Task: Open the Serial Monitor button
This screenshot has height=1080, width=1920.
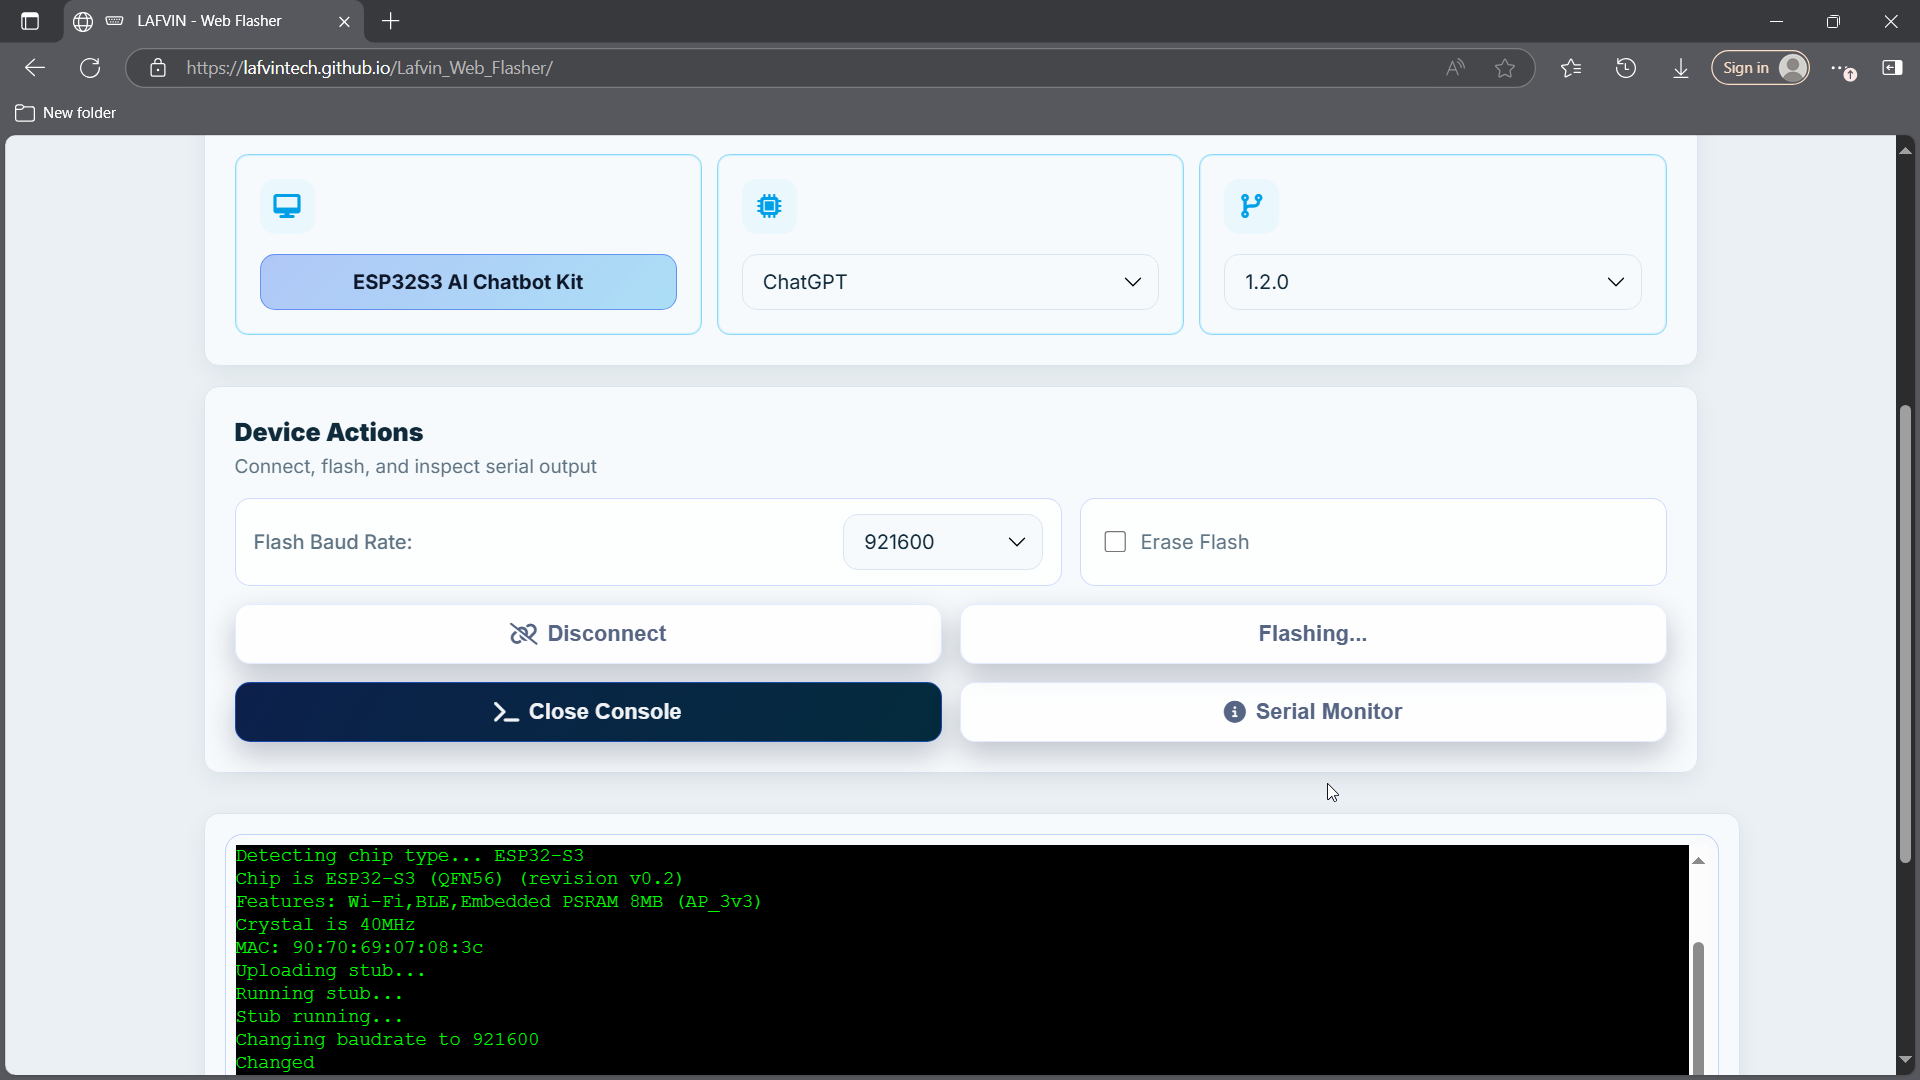Action: 1313,712
